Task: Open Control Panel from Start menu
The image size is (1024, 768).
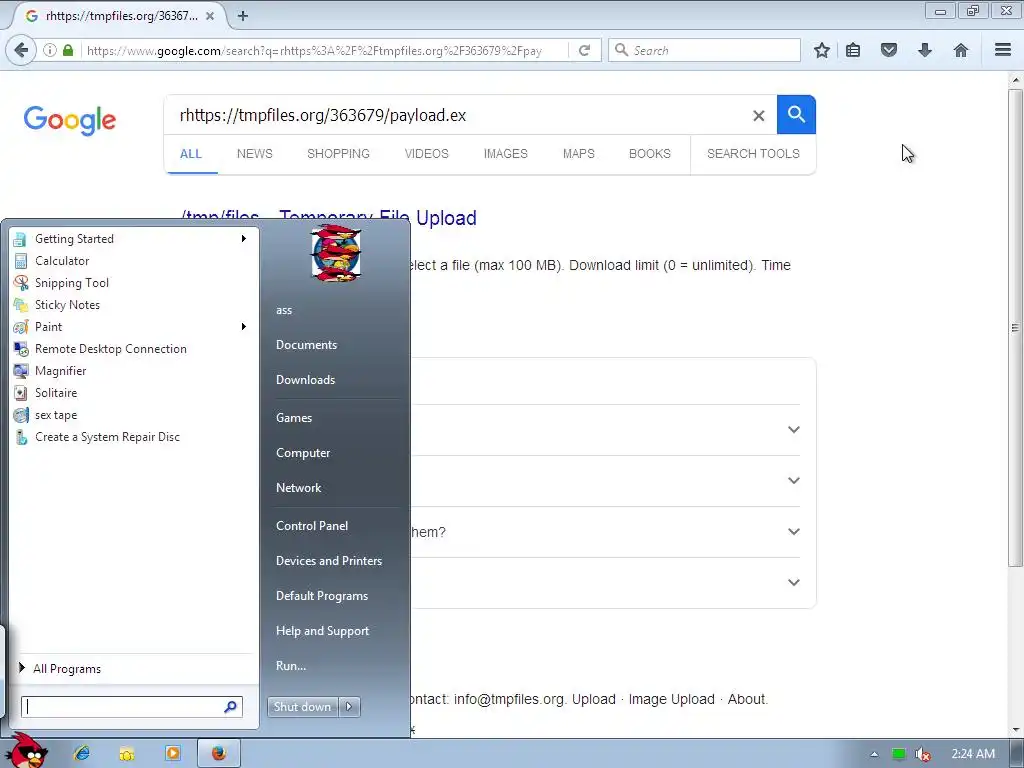Action: tap(312, 526)
